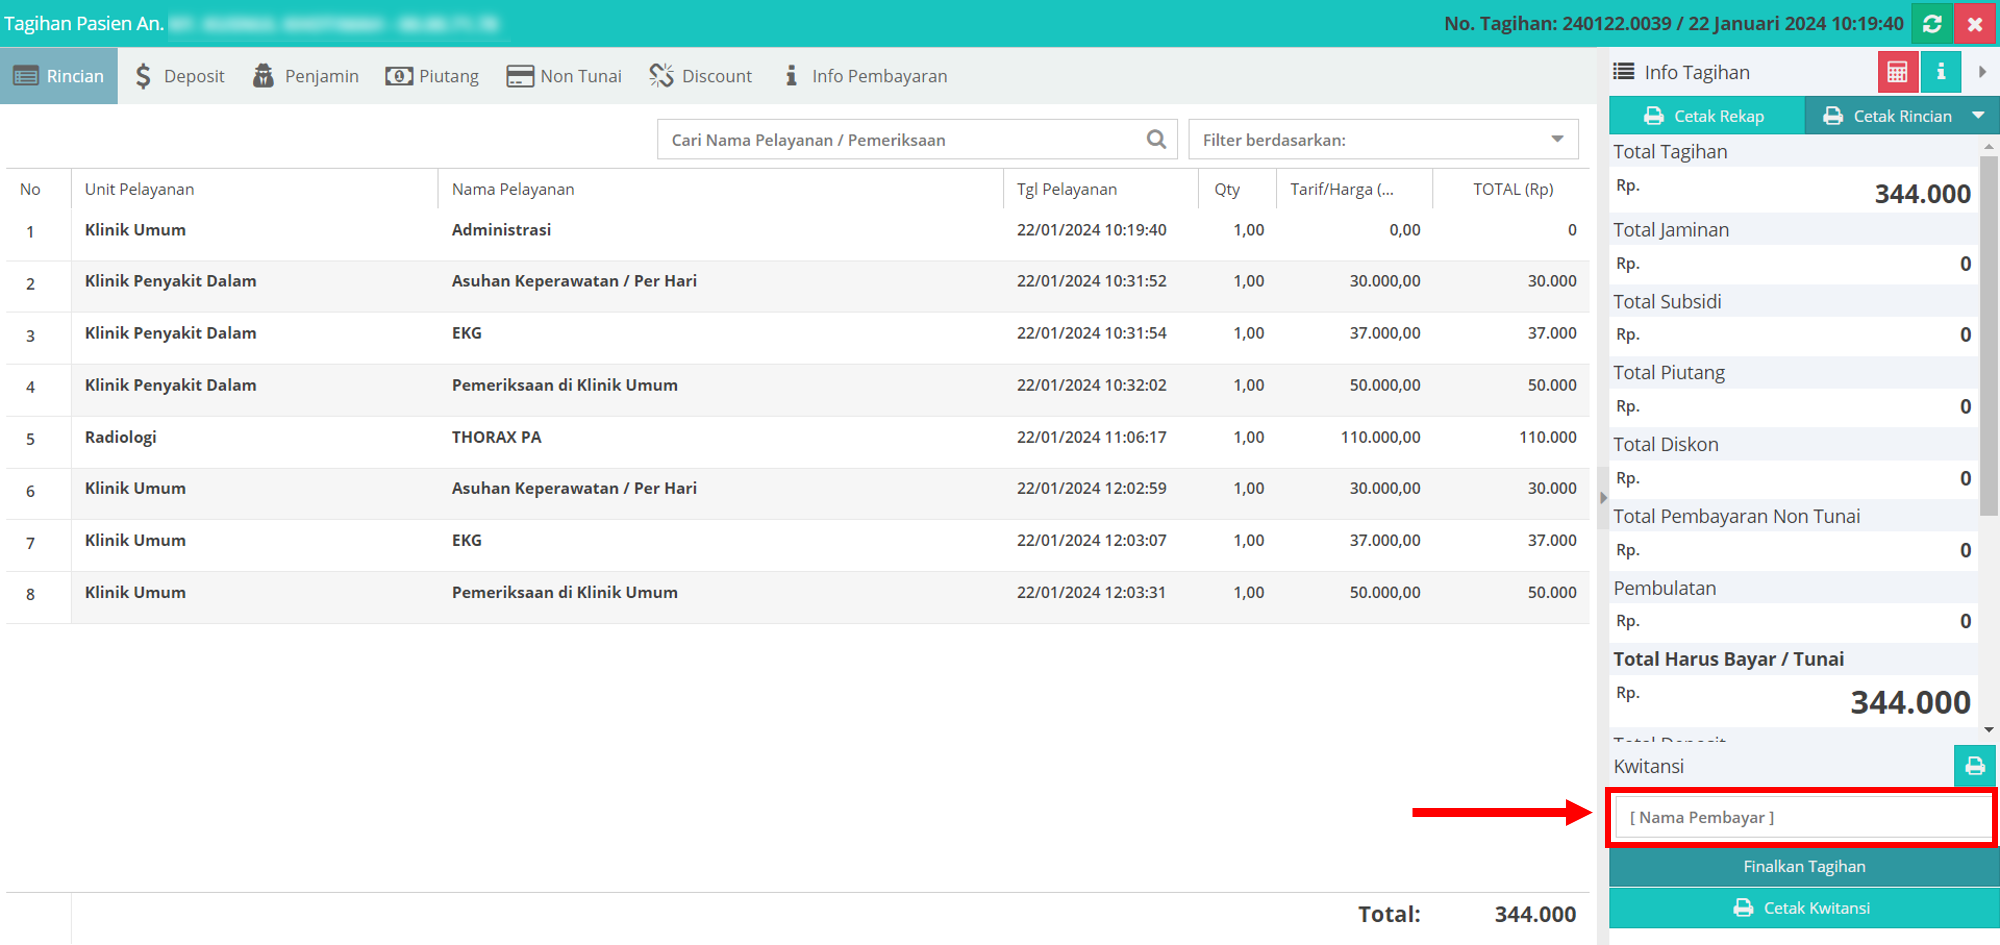
Task: Collapse side panel with small splitter arrow
Action: (1603, 497)
